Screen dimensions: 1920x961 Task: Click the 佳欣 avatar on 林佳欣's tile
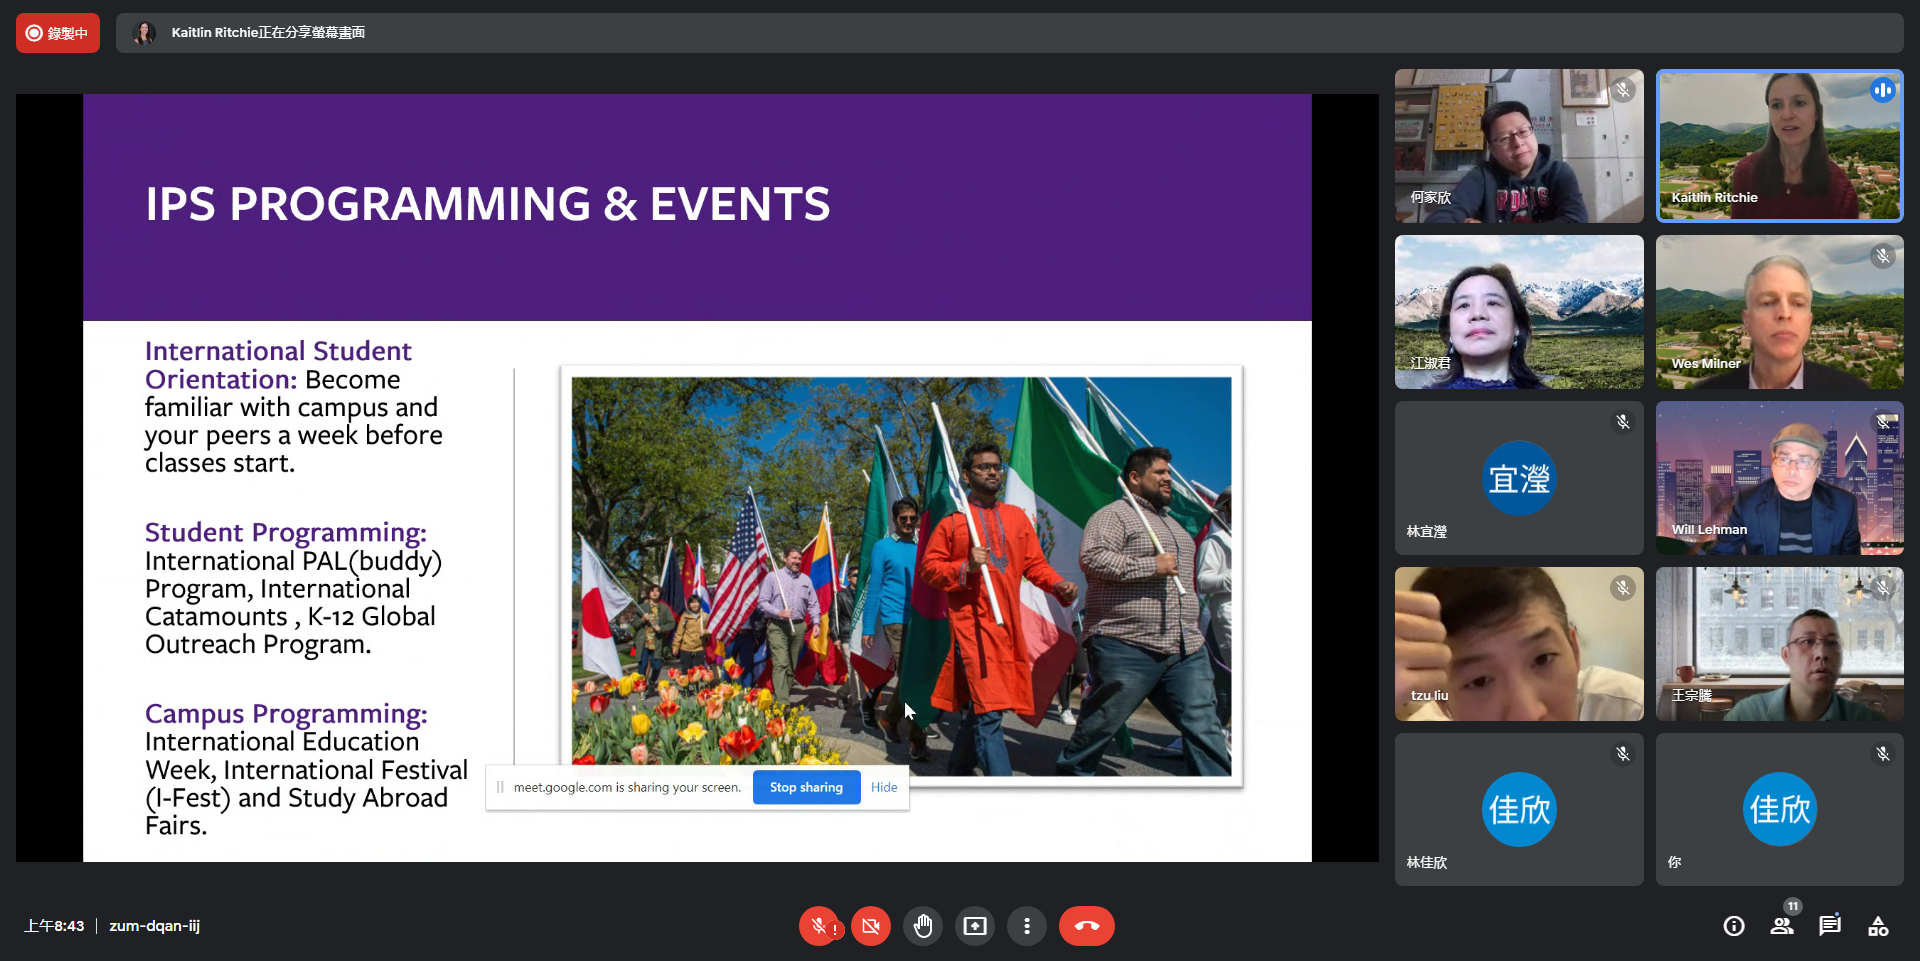click(1519, 809)
